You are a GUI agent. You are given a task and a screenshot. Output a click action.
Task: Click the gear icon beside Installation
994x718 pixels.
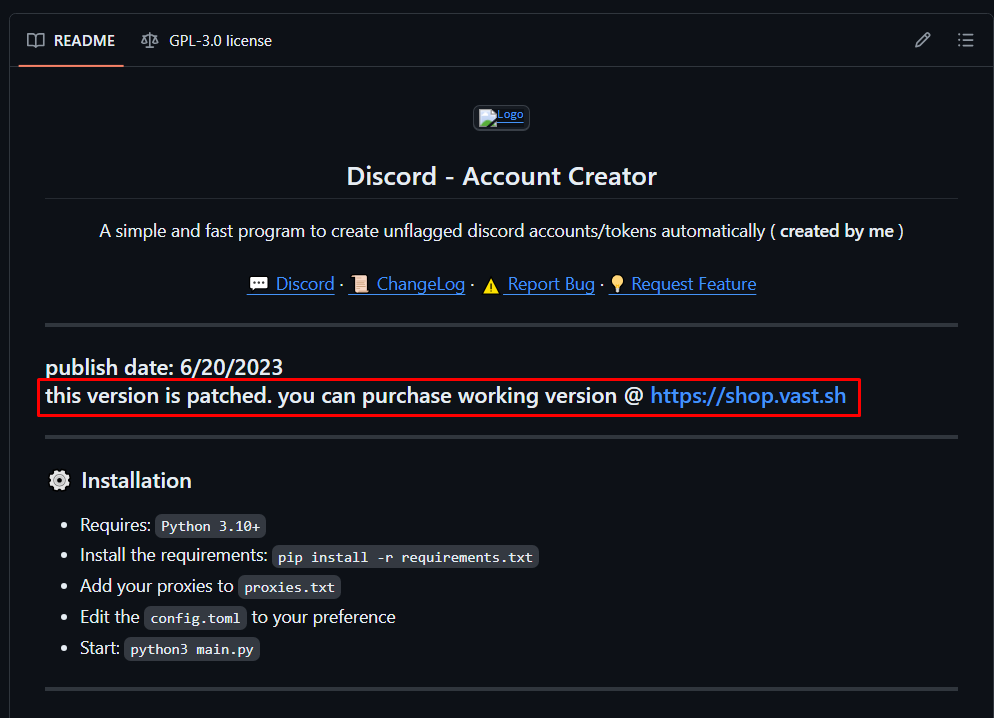click(60, 480)
